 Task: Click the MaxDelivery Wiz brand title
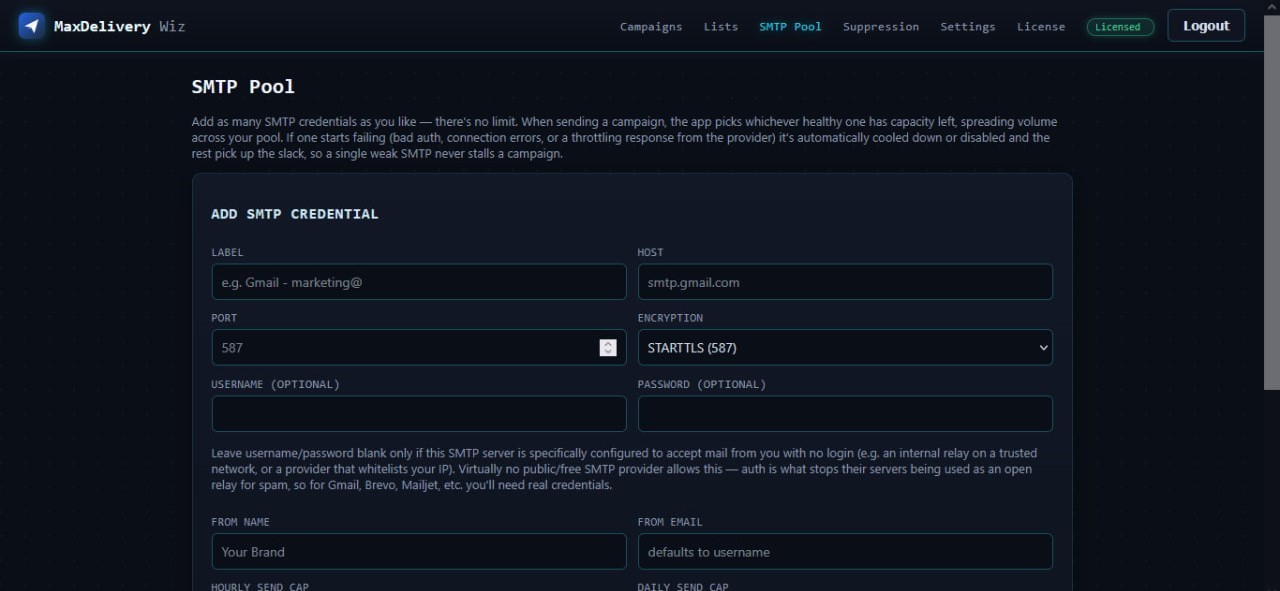point(119,26)
